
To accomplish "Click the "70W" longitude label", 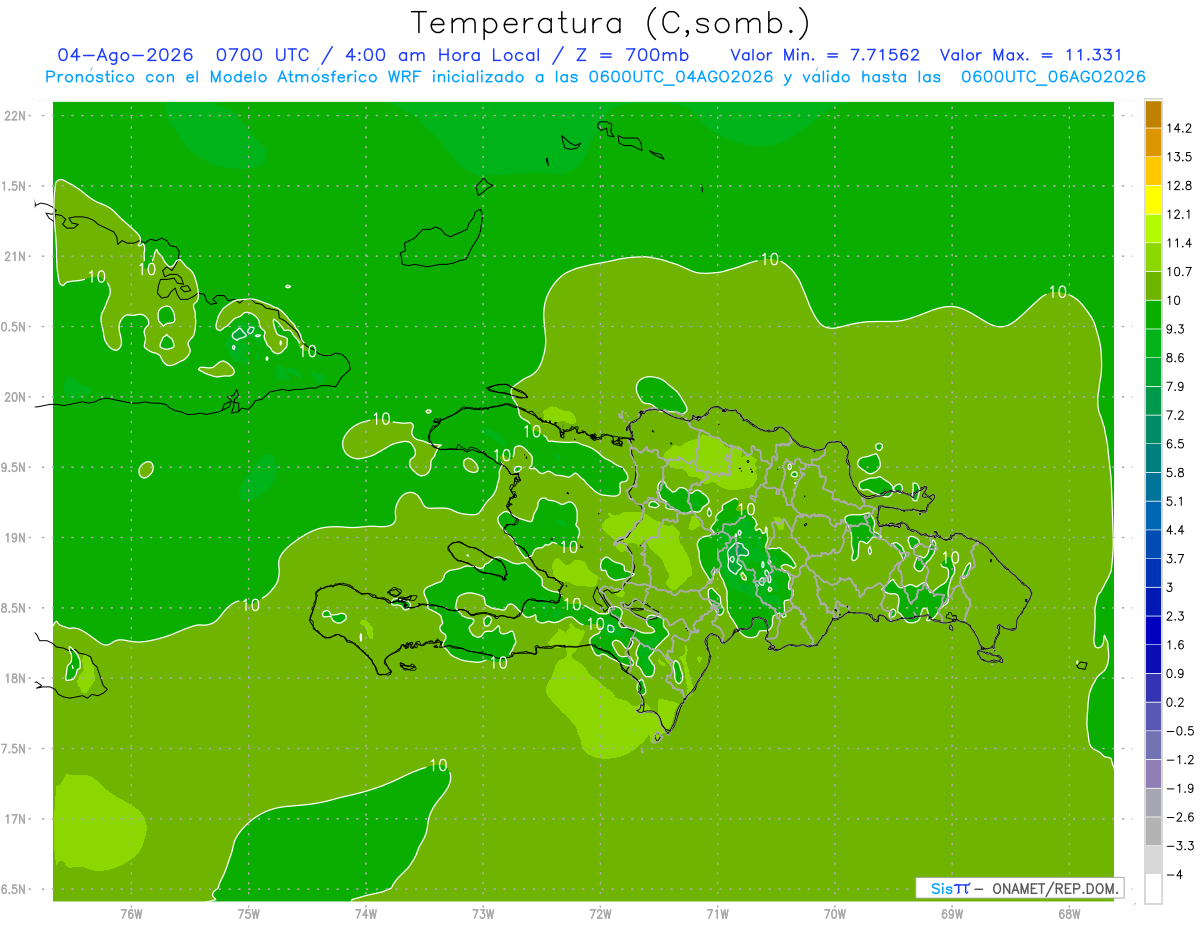I will click(835, 915).
